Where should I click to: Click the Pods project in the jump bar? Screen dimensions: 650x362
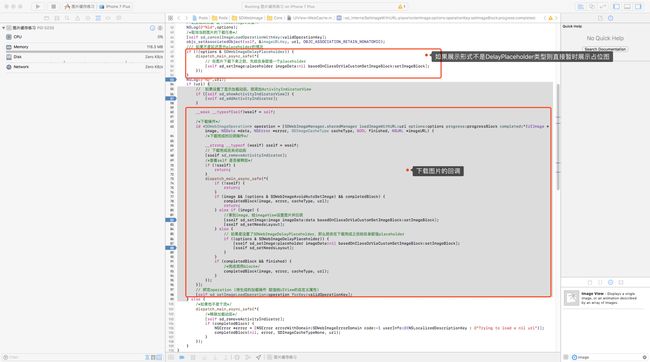coord(200,18)
